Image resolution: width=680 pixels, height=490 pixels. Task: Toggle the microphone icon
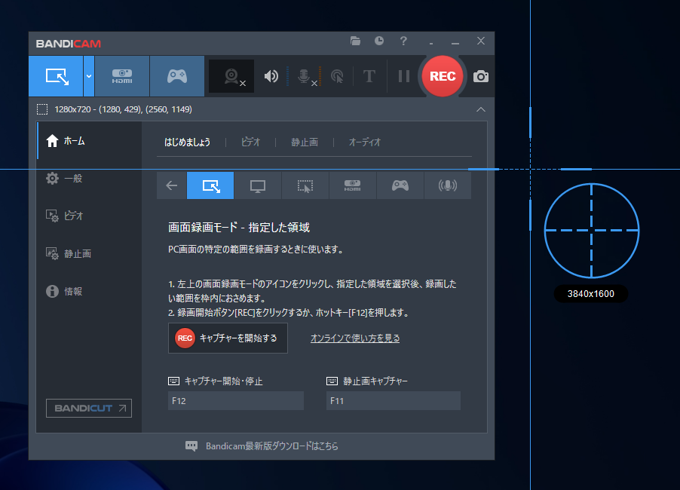click(x=305, y=76)
